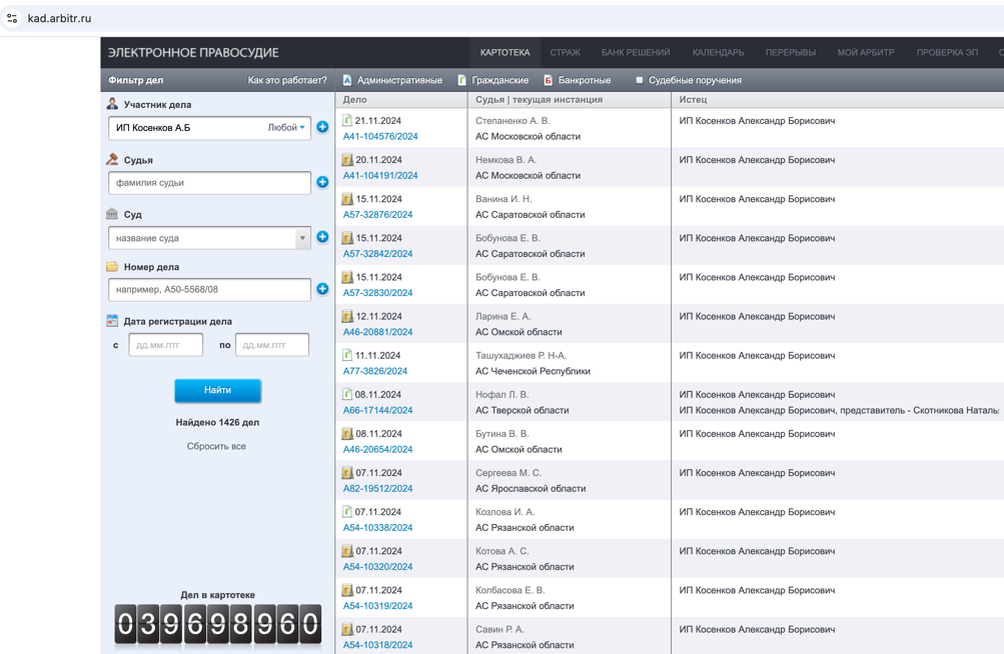Image resolution: width=1004 pixels, height=654 pixels.
Task: Click case type icon for A77-3826/2024
Action: coord(347,355)
